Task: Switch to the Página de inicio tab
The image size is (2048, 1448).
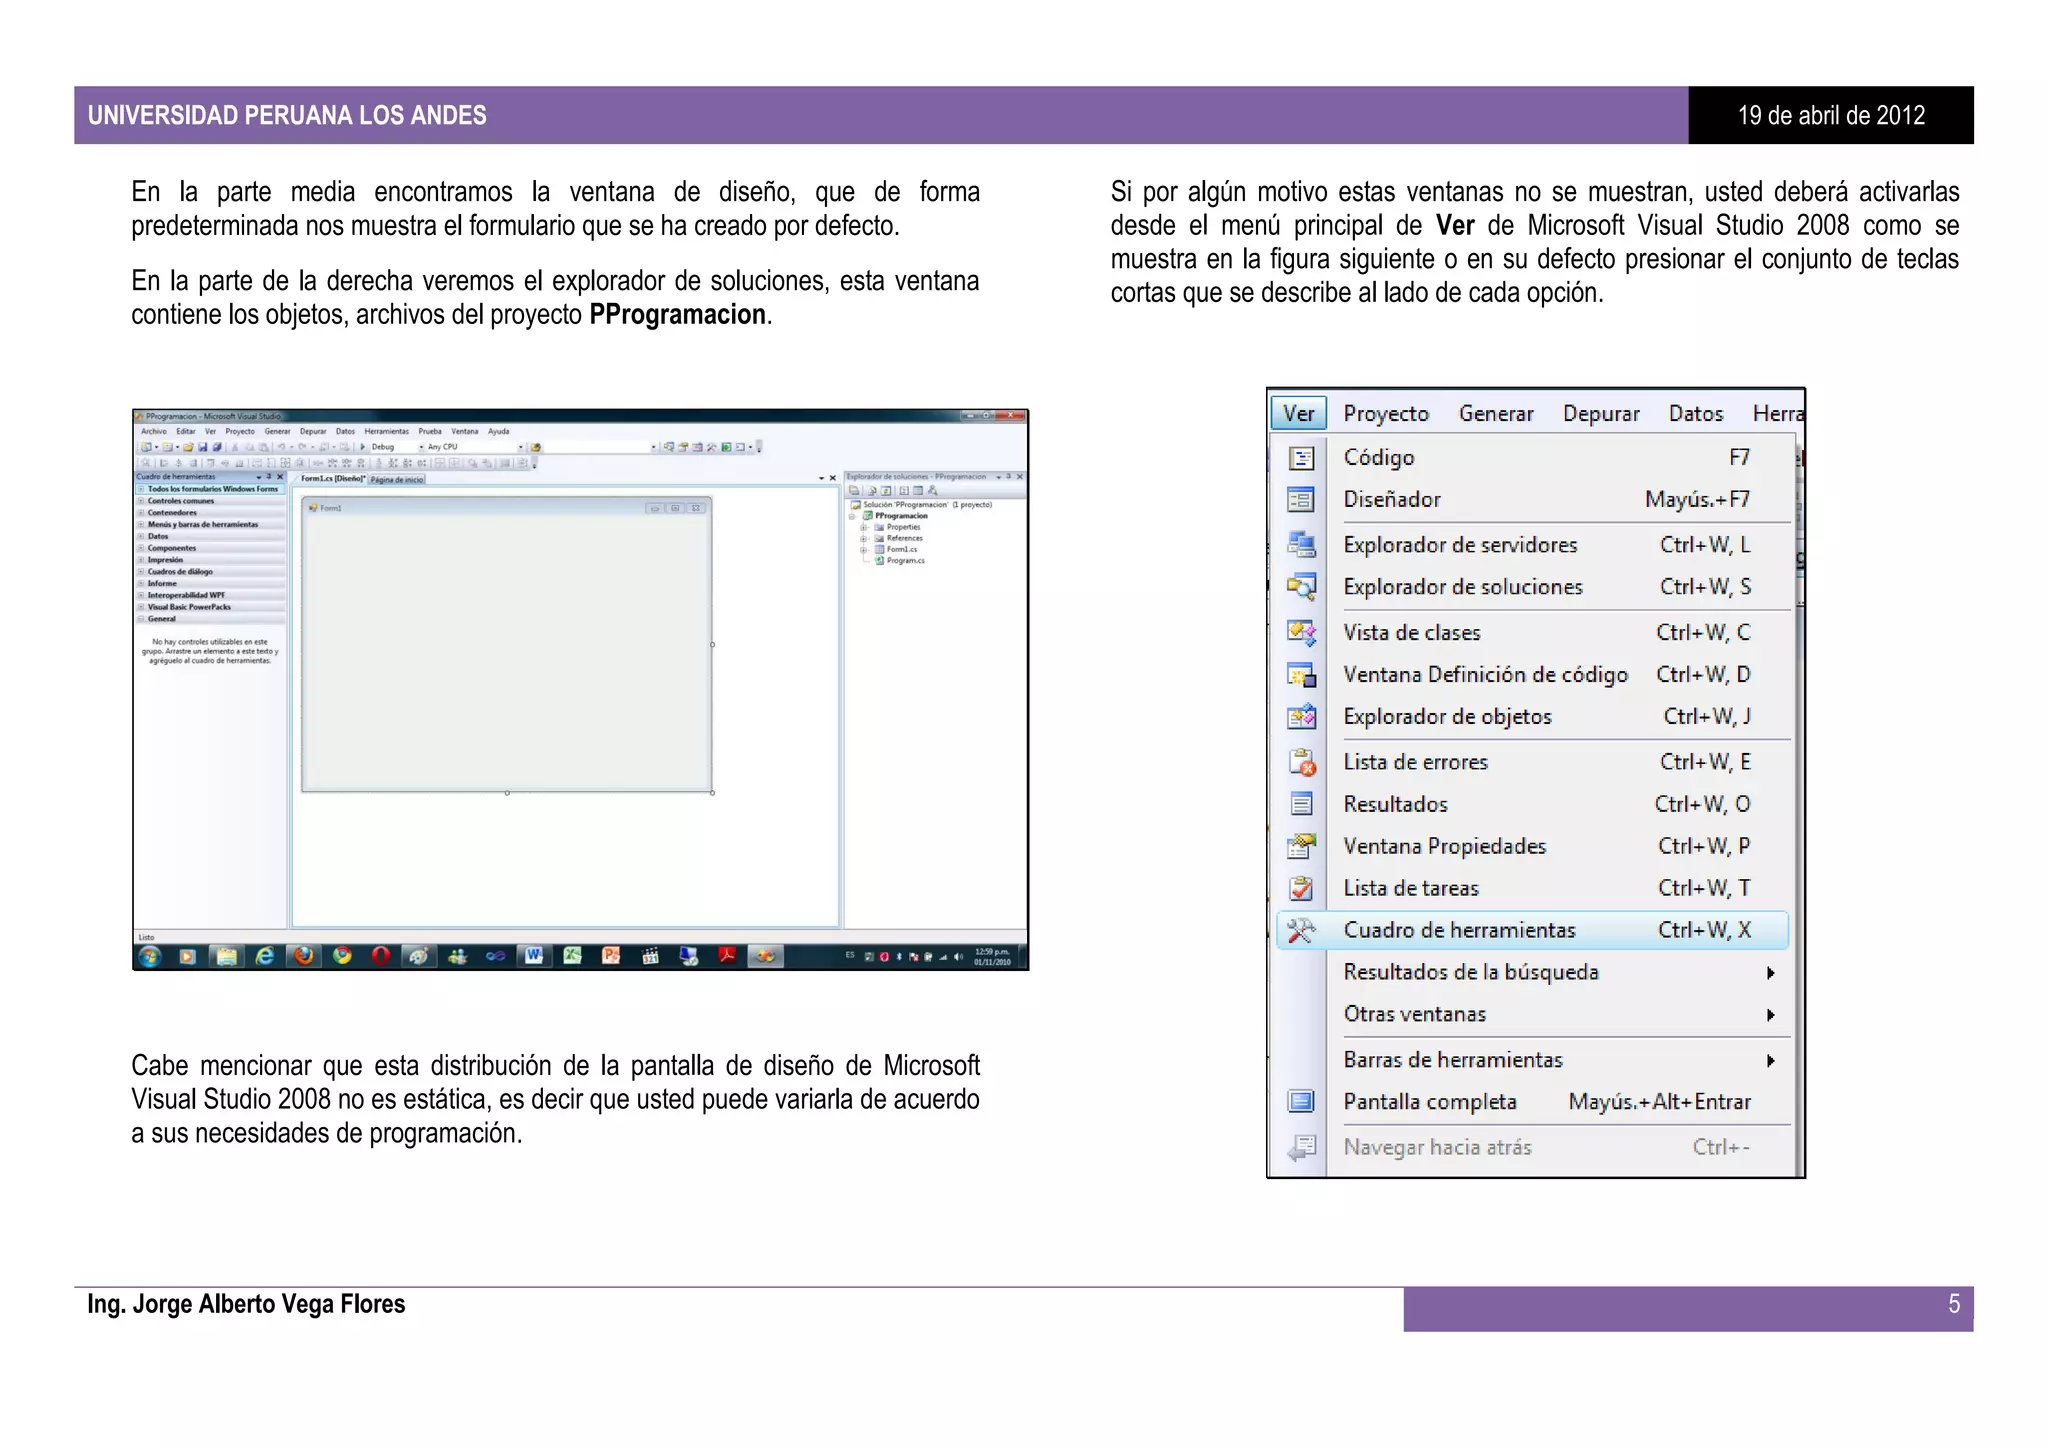Action: click(x=397, y=480)
